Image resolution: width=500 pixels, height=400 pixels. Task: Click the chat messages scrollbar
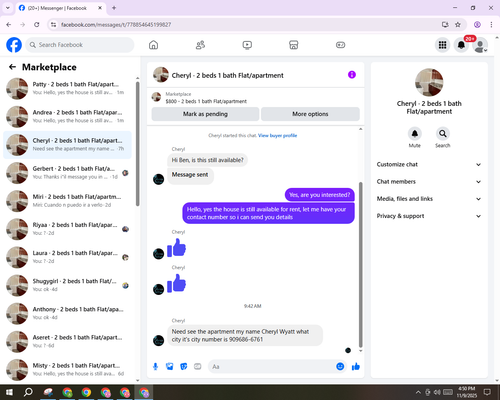point(360,265)
